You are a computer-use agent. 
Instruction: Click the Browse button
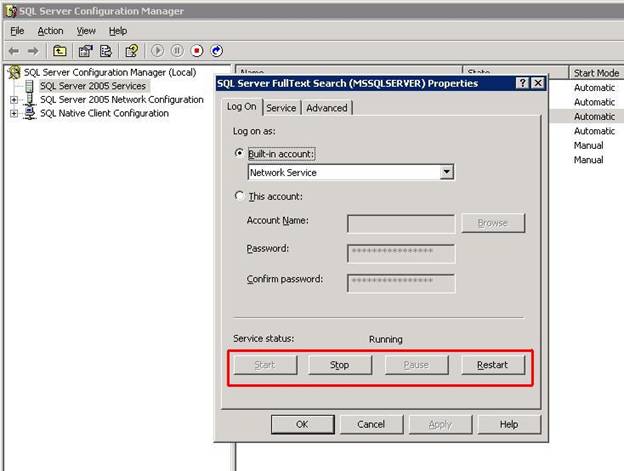point(493,223)
